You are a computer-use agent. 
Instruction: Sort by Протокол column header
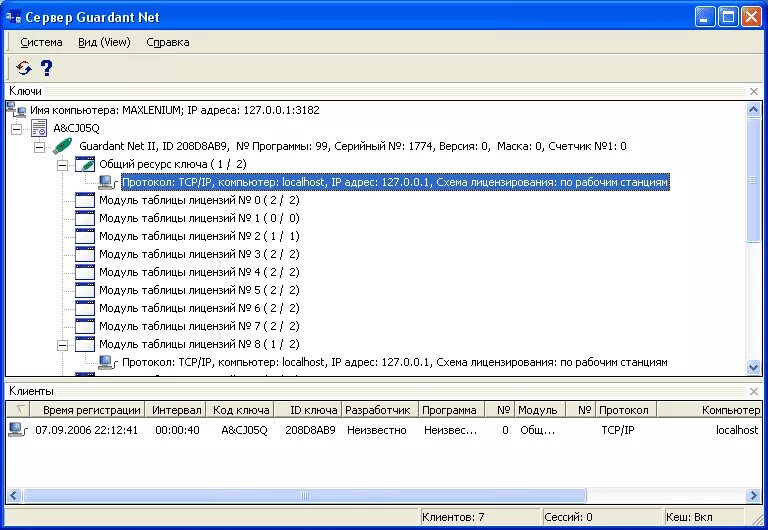pyautogui.click(x=625, y=410)
